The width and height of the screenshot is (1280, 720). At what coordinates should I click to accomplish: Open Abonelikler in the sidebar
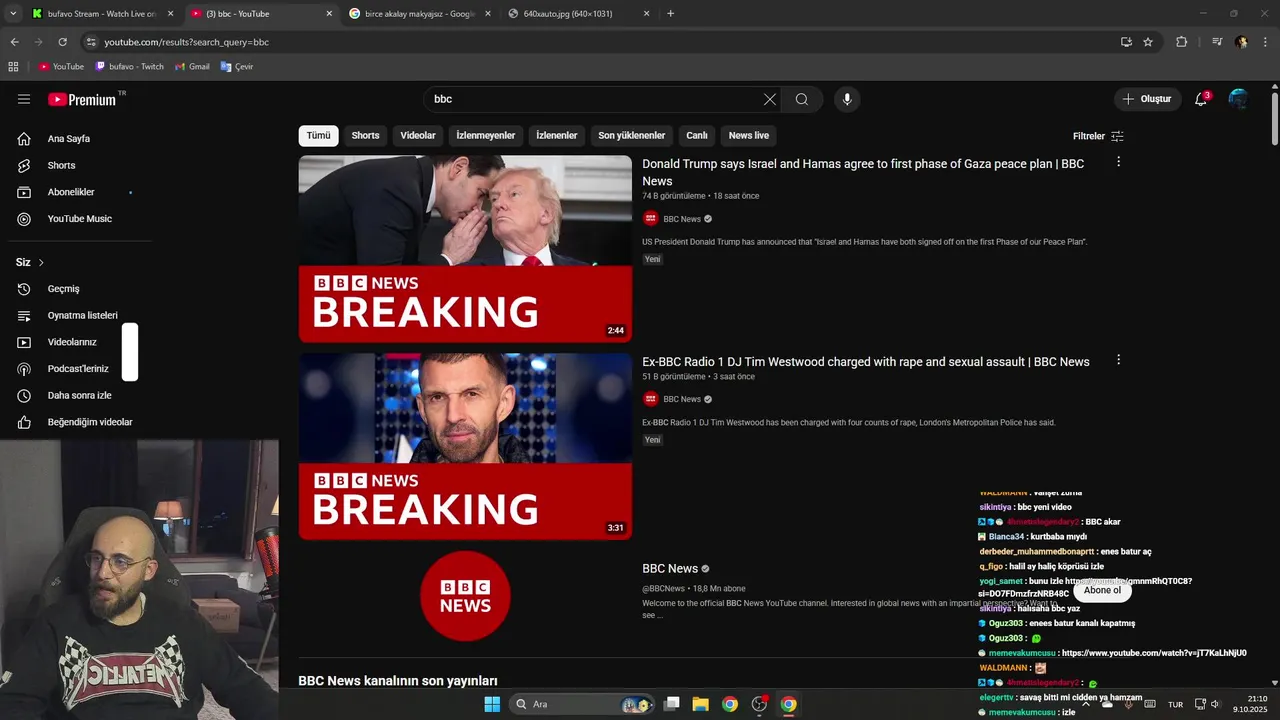(x=71, y=192)
